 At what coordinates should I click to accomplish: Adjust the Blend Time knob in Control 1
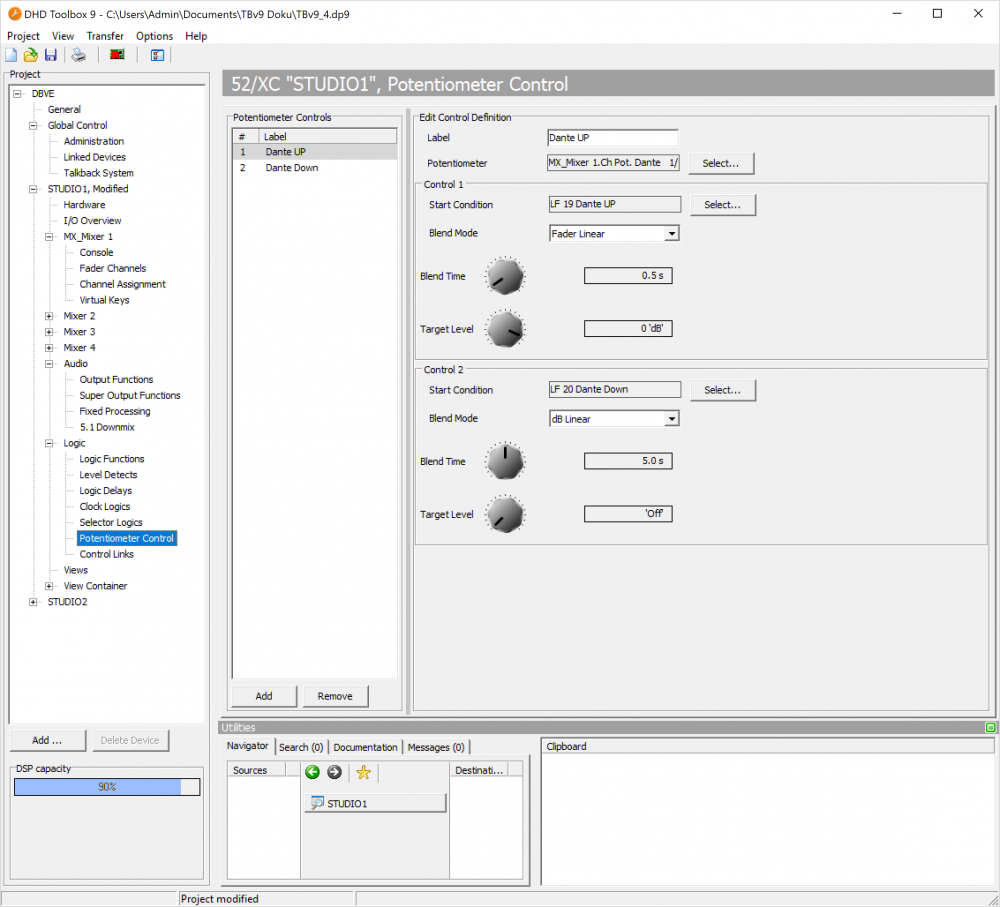click(505, 276)
